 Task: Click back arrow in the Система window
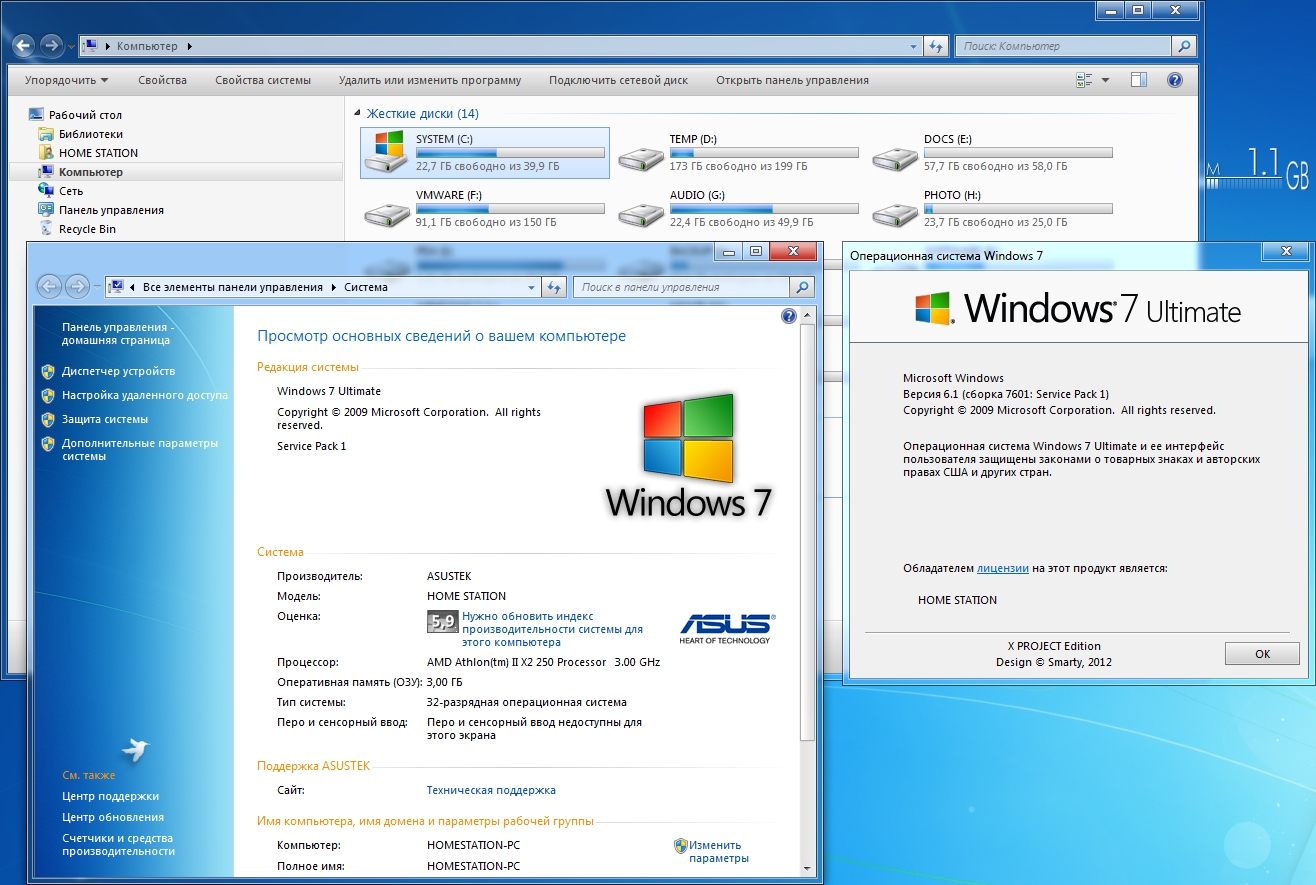coord(48,287)
